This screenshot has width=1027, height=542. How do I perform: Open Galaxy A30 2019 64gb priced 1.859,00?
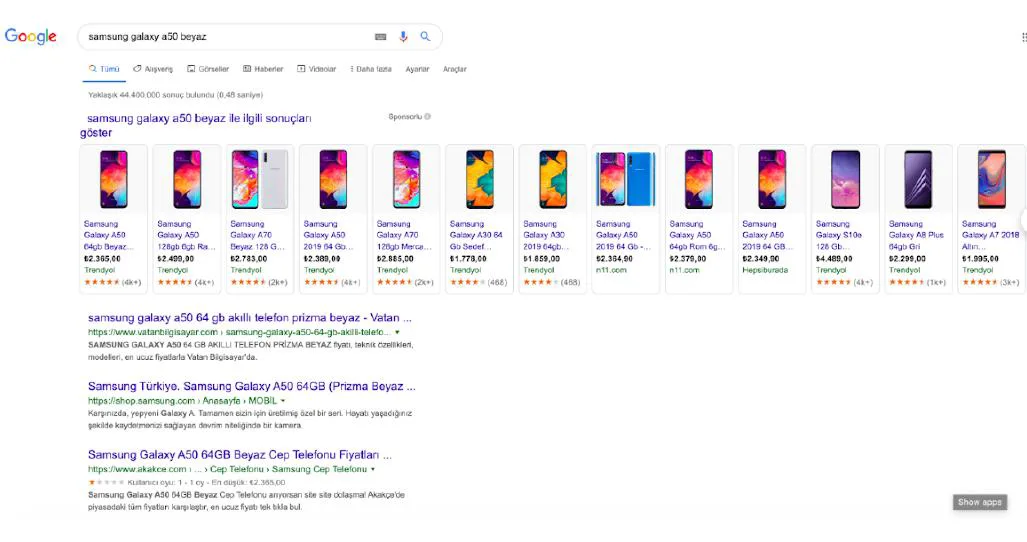point(553,219)
